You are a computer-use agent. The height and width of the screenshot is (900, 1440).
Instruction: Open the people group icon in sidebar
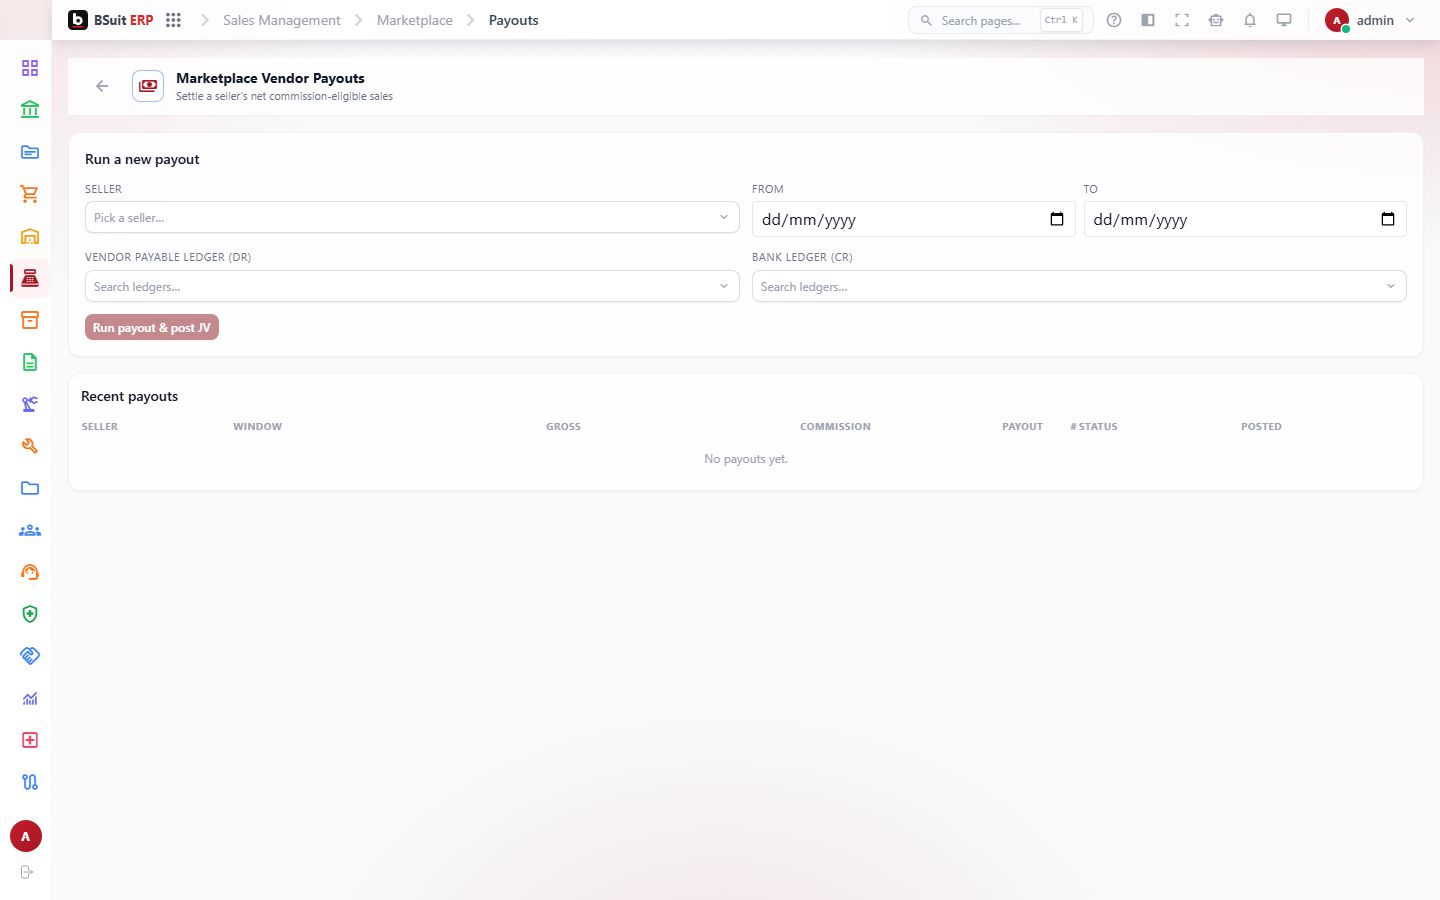point(30,530)
